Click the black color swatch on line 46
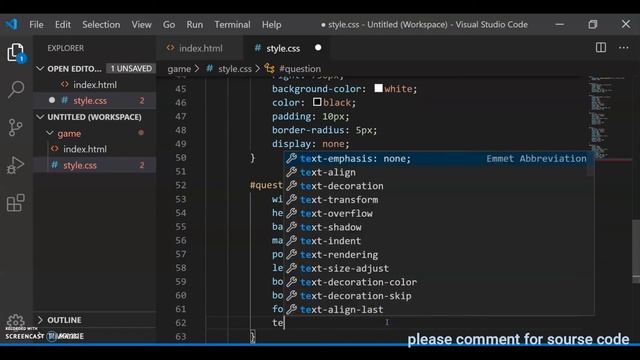 317,102
